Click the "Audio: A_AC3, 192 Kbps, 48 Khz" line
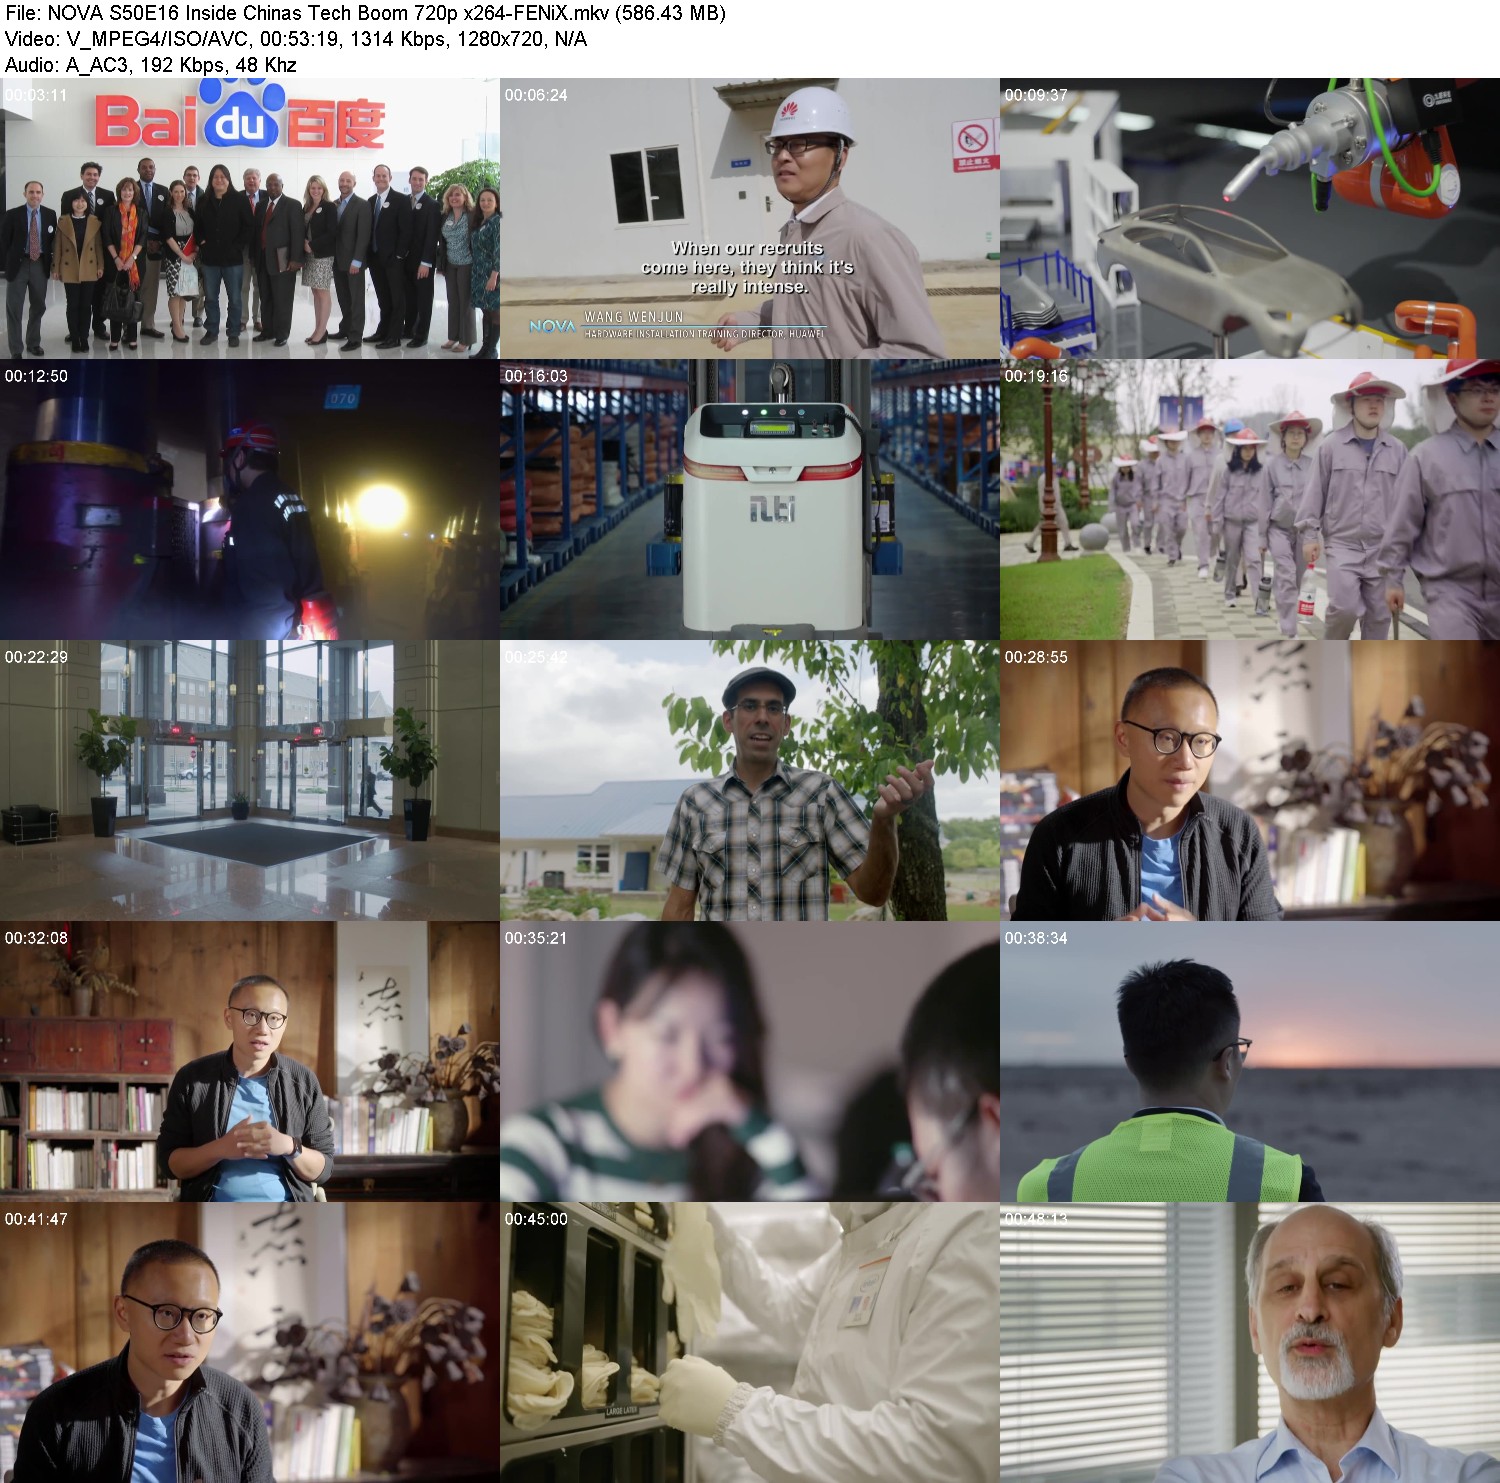This screenshot has height=1483, width=1500. point(151,65)
